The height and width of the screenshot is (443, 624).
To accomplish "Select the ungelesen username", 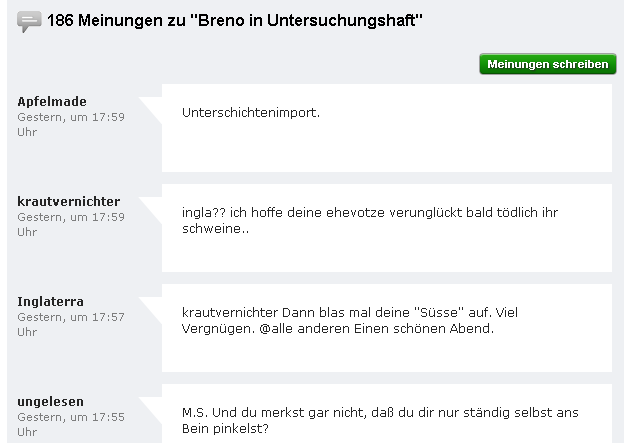I will click(x=51, y=401).
